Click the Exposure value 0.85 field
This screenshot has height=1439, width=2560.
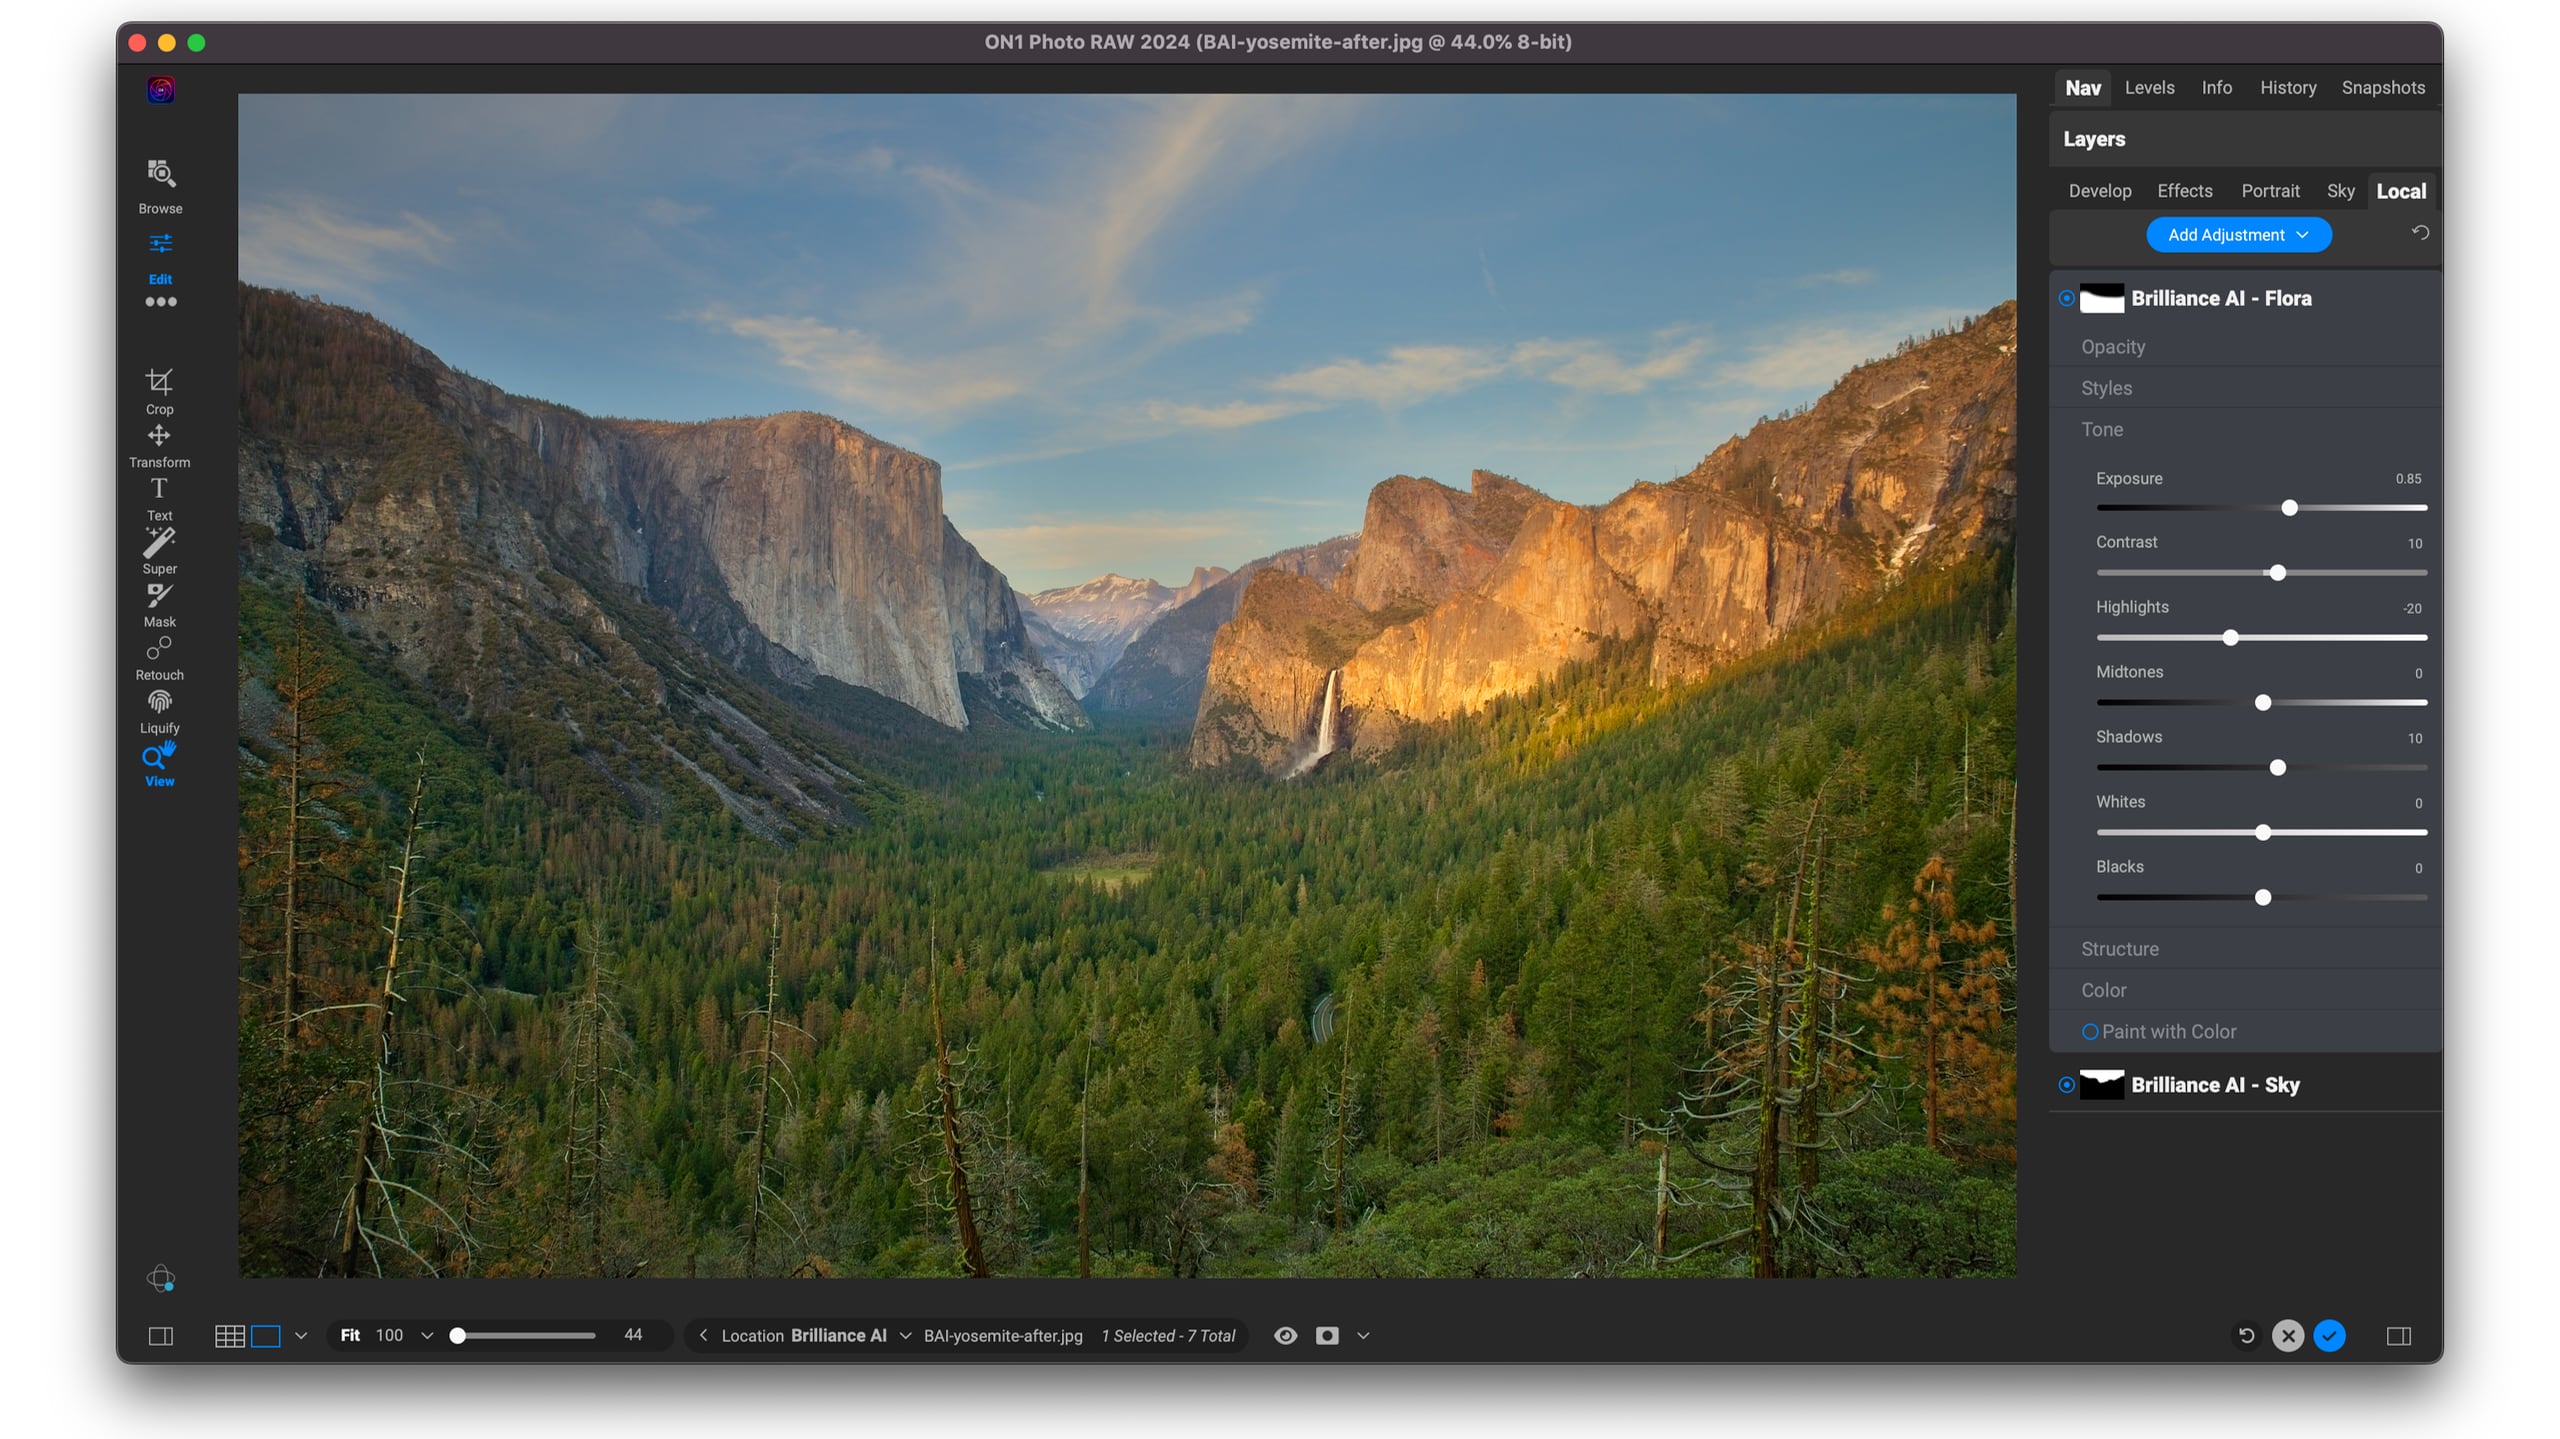pos(2407,479)
